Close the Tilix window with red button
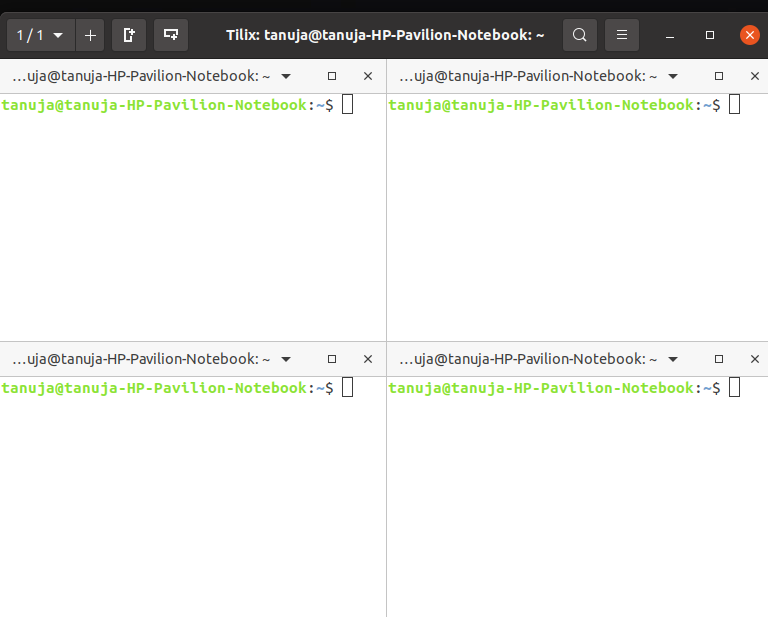This screenshot has height=617, width=768. pyautogui.click(x=749, y=35)
